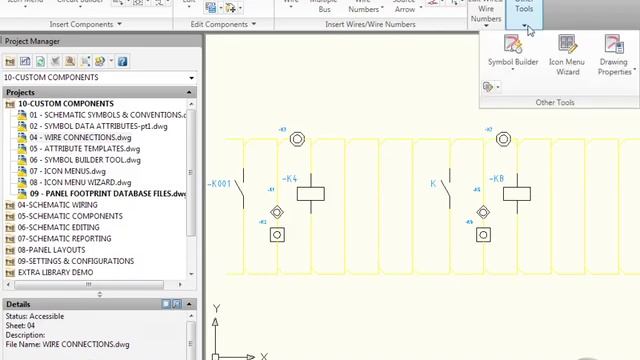The height and width of the screenshot is (360, 640).
Task: Click the magnifier search icon in Project Manager
Action: tap(70, 62)
